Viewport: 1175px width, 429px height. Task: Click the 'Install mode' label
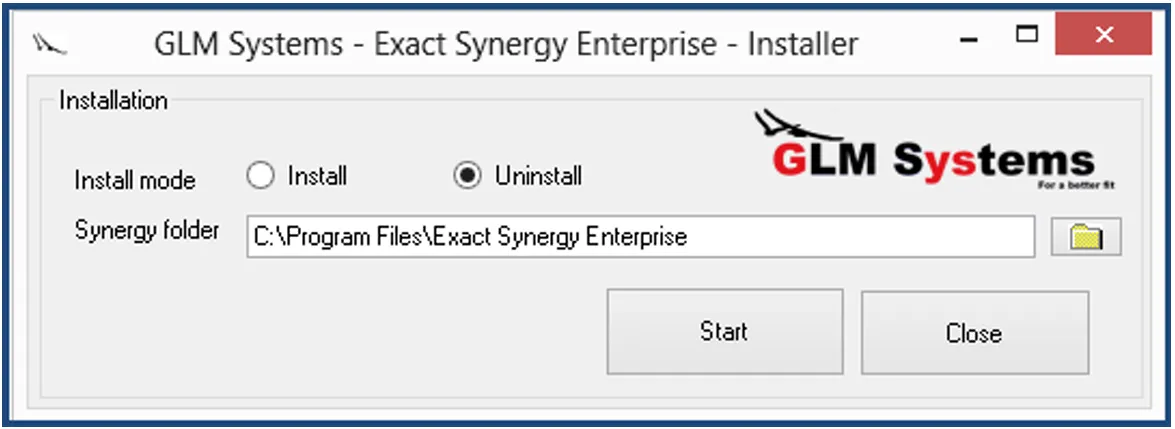(x=135, y=181)
